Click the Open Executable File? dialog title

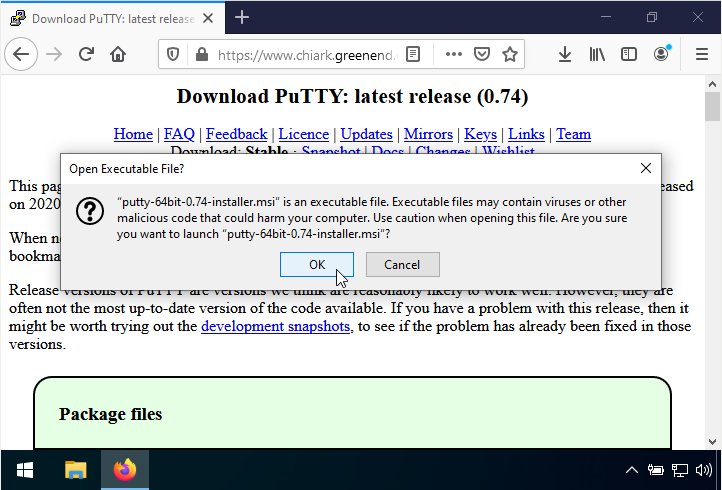coord(127,169)
